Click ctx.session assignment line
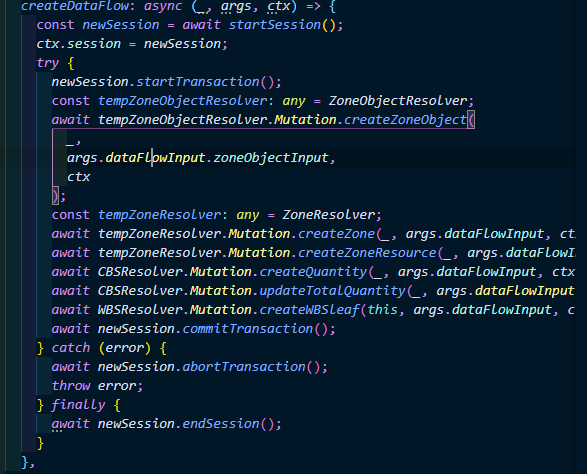The width and height of the screenshot is (587, 474). 132,44
